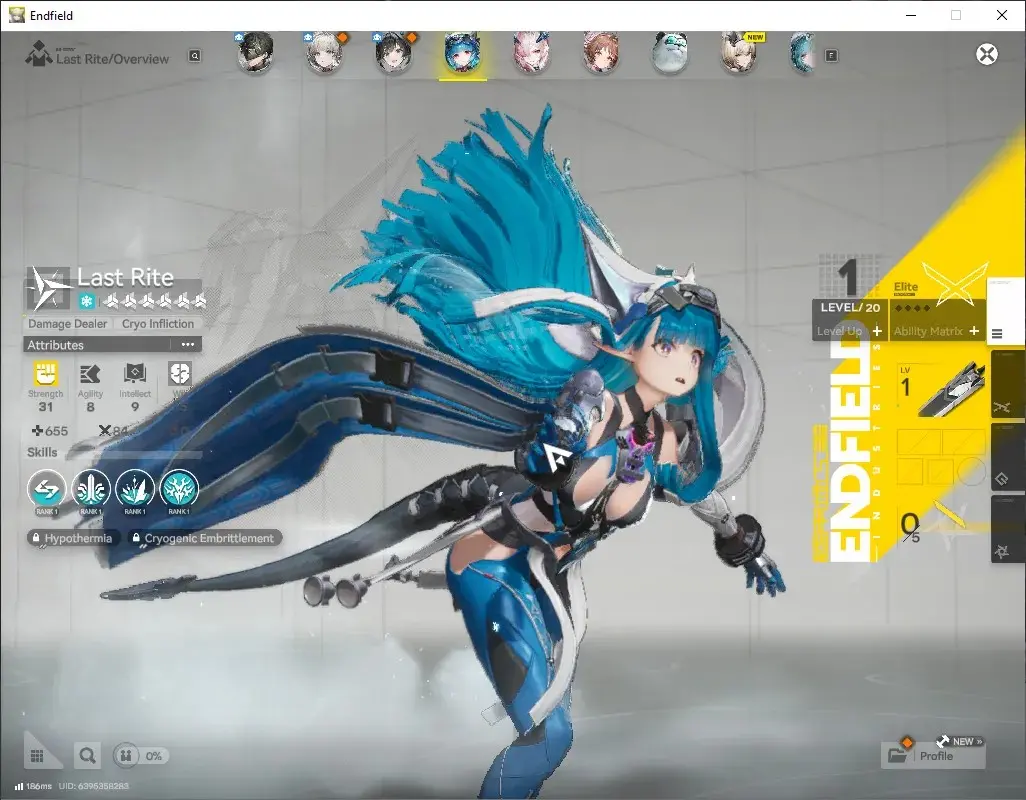Viewport: 1026px width, 800px height.
Task: Open the fourth skill antler icon
Action: coord(179,489)
